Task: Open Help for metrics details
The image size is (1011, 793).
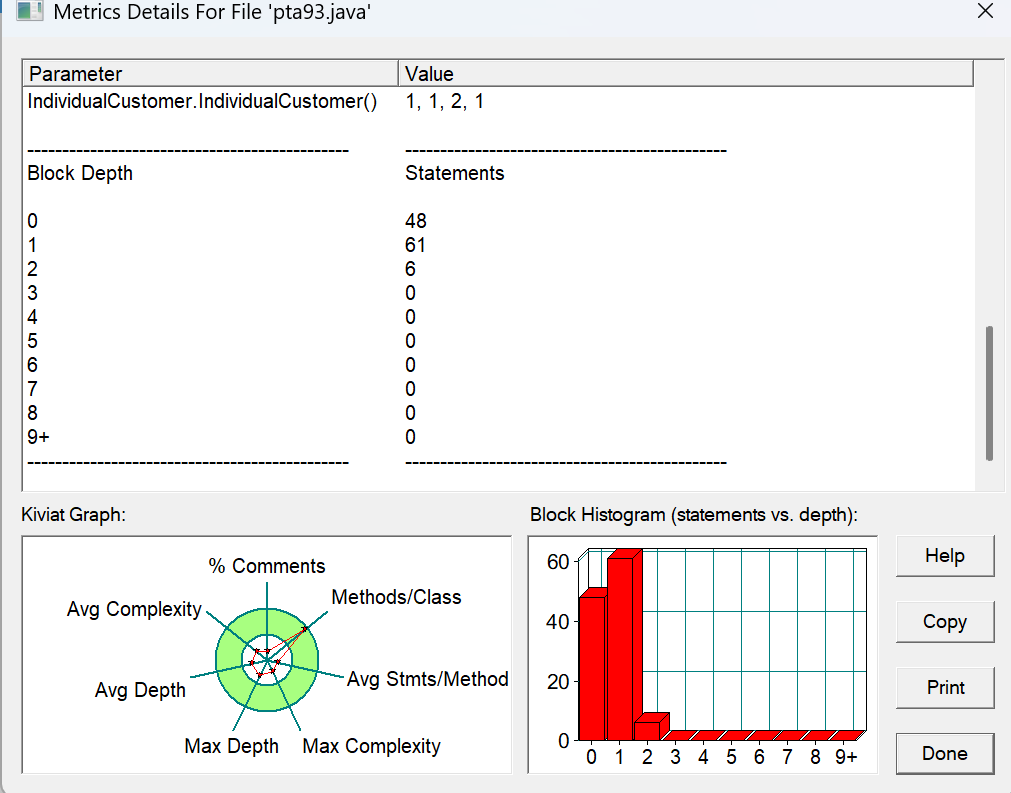Action: point(945,556)
